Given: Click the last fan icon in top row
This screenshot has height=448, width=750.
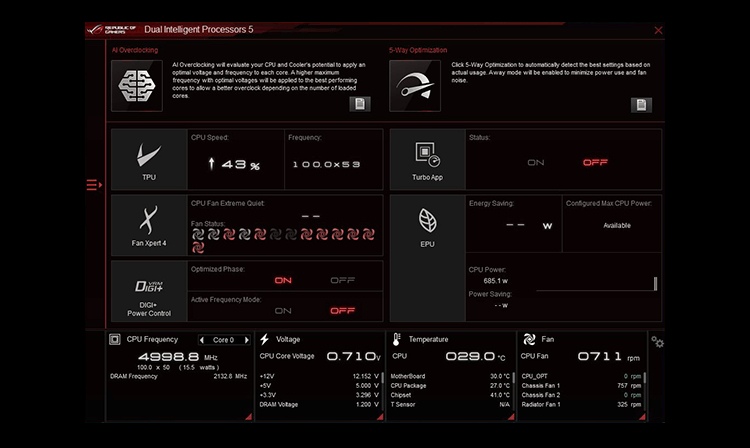Looking at the screenshot, I should [368, 234].
